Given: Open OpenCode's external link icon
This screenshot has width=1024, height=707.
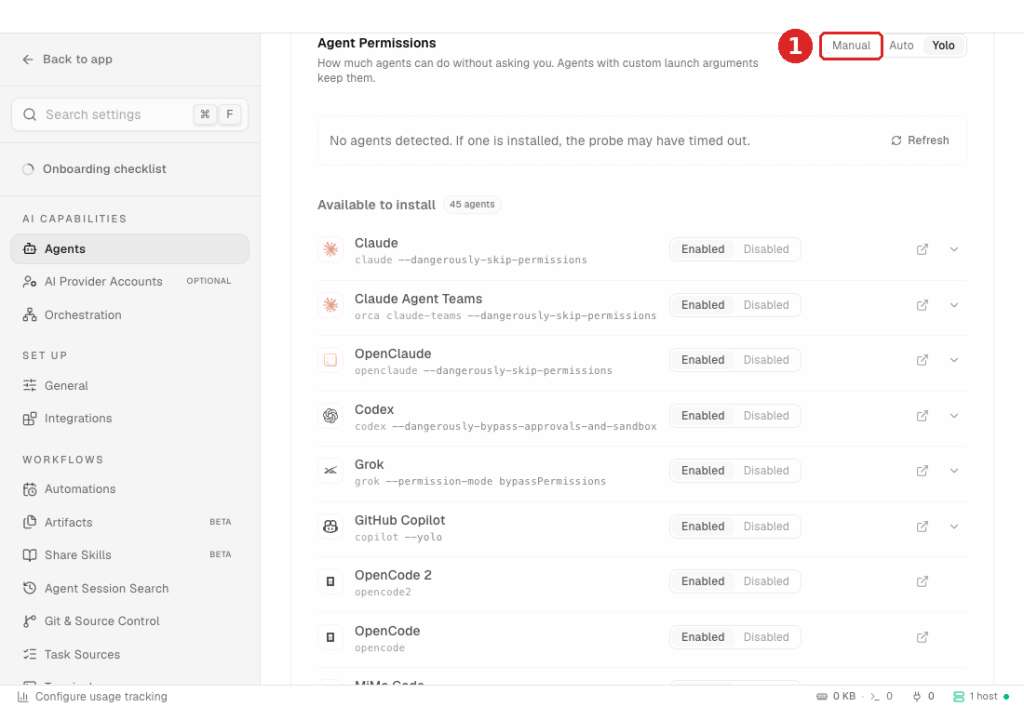Looking at the screenshot, I should [922, 637].
